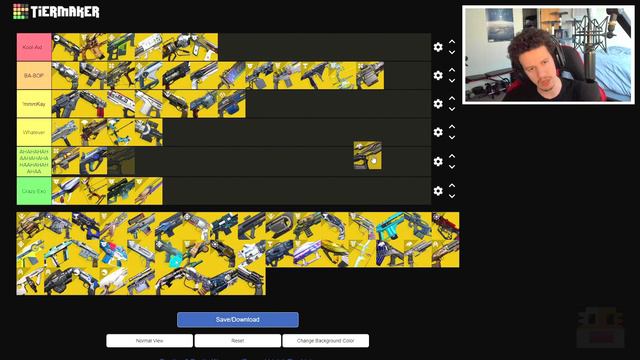
Task: Pick purple-and-white gun in unranked pool
Action: (x=307, y=253)
